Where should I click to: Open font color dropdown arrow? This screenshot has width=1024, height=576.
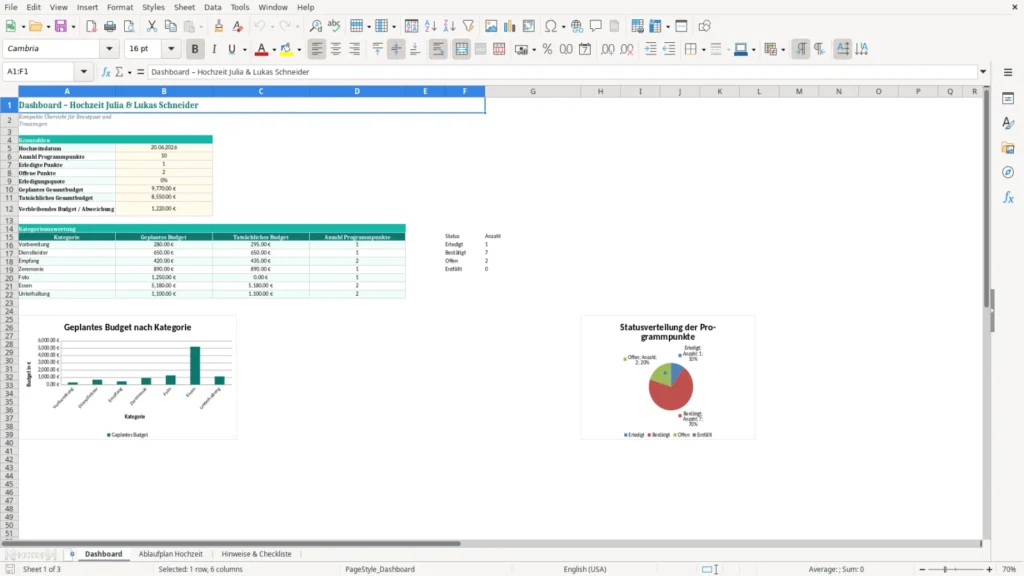[274, 50]
